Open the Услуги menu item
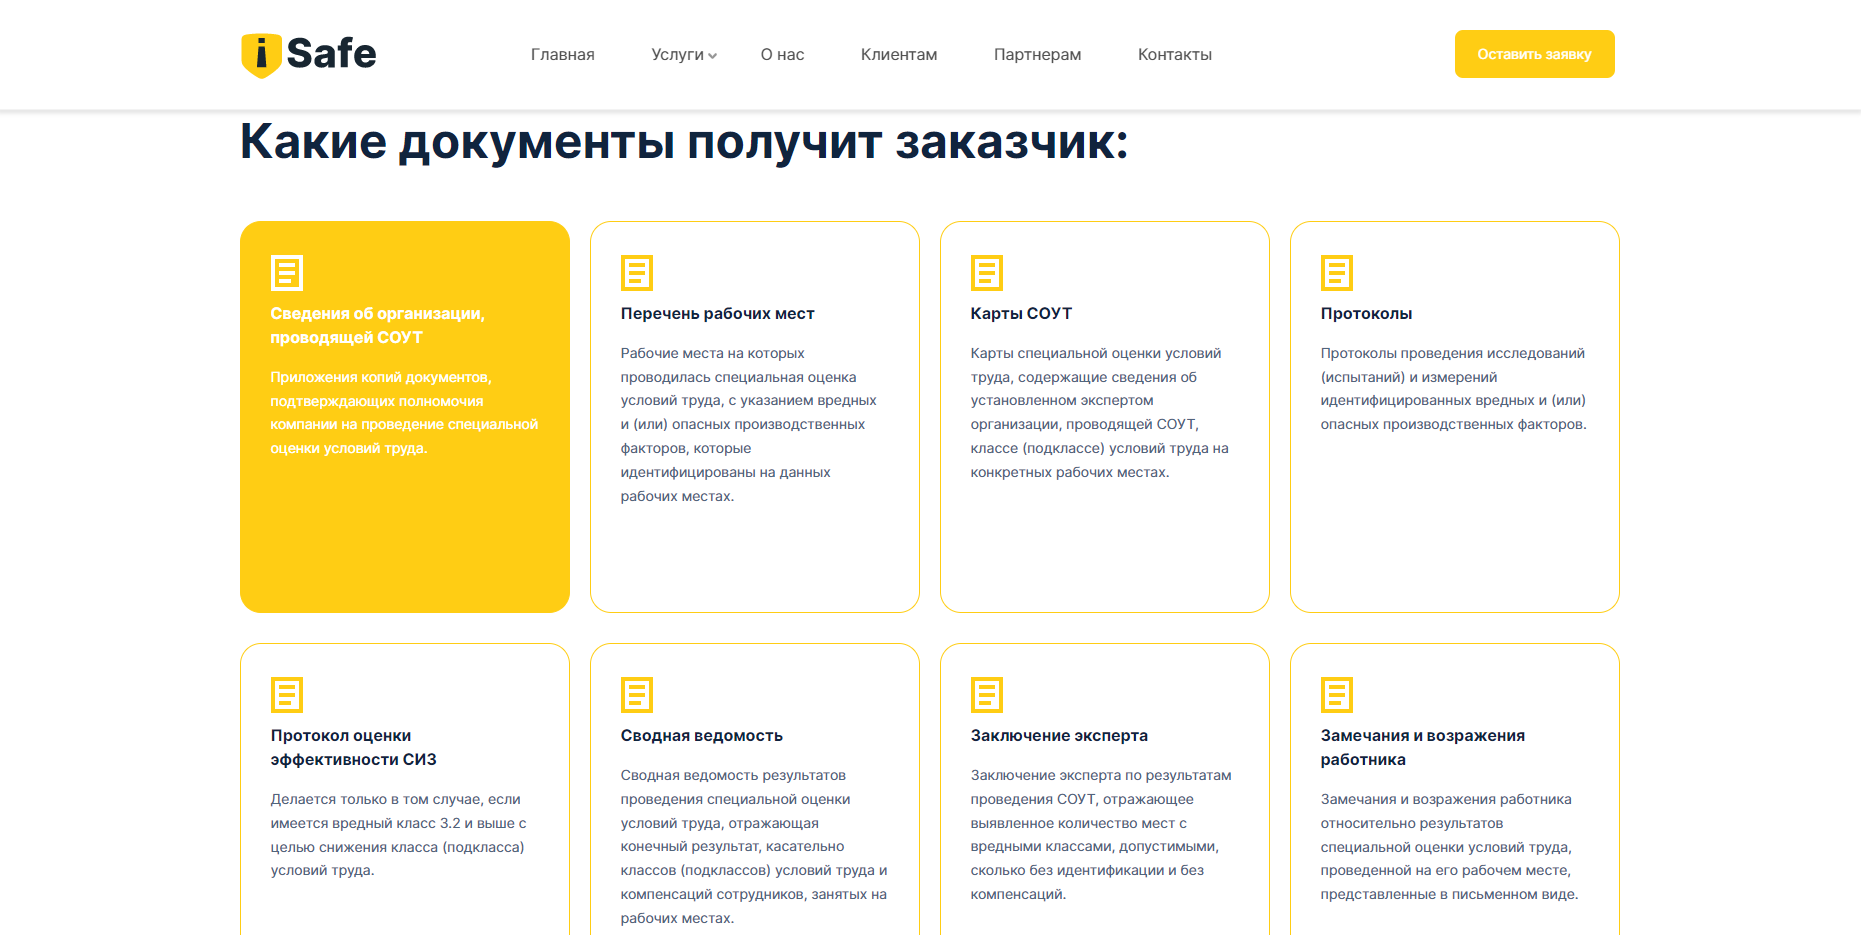Screen dimensions: 1861x935 coord(678,55)
